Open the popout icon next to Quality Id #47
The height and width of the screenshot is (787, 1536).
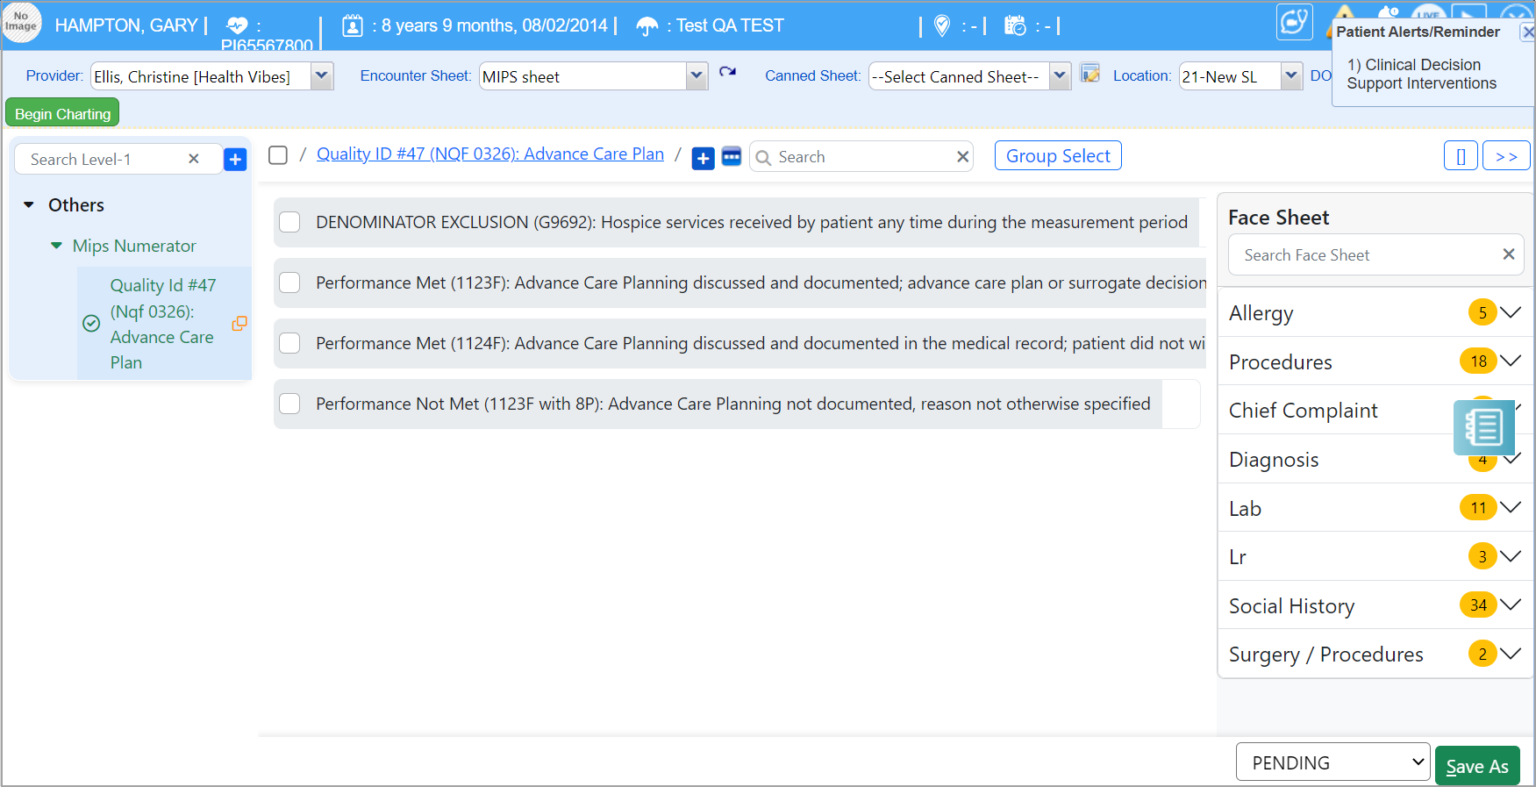[x=239, y=323]
